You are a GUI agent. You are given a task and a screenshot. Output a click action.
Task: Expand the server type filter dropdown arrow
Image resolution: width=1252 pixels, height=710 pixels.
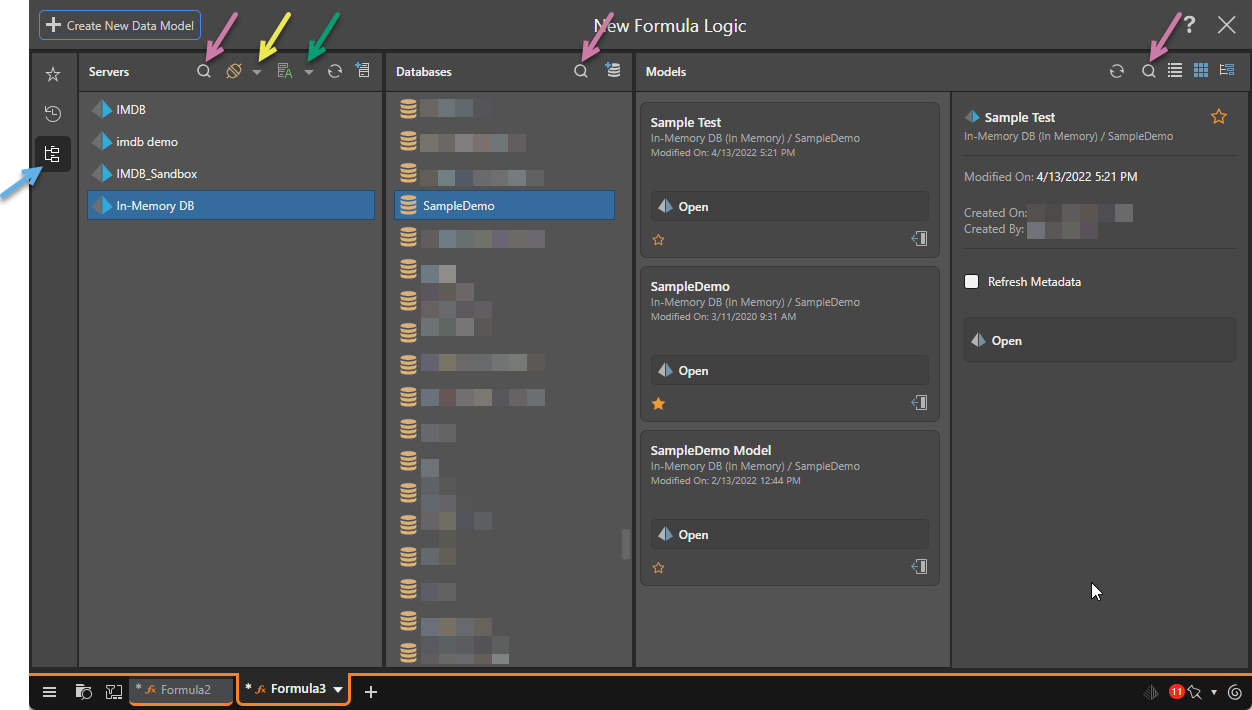click(x=257, y=72)
